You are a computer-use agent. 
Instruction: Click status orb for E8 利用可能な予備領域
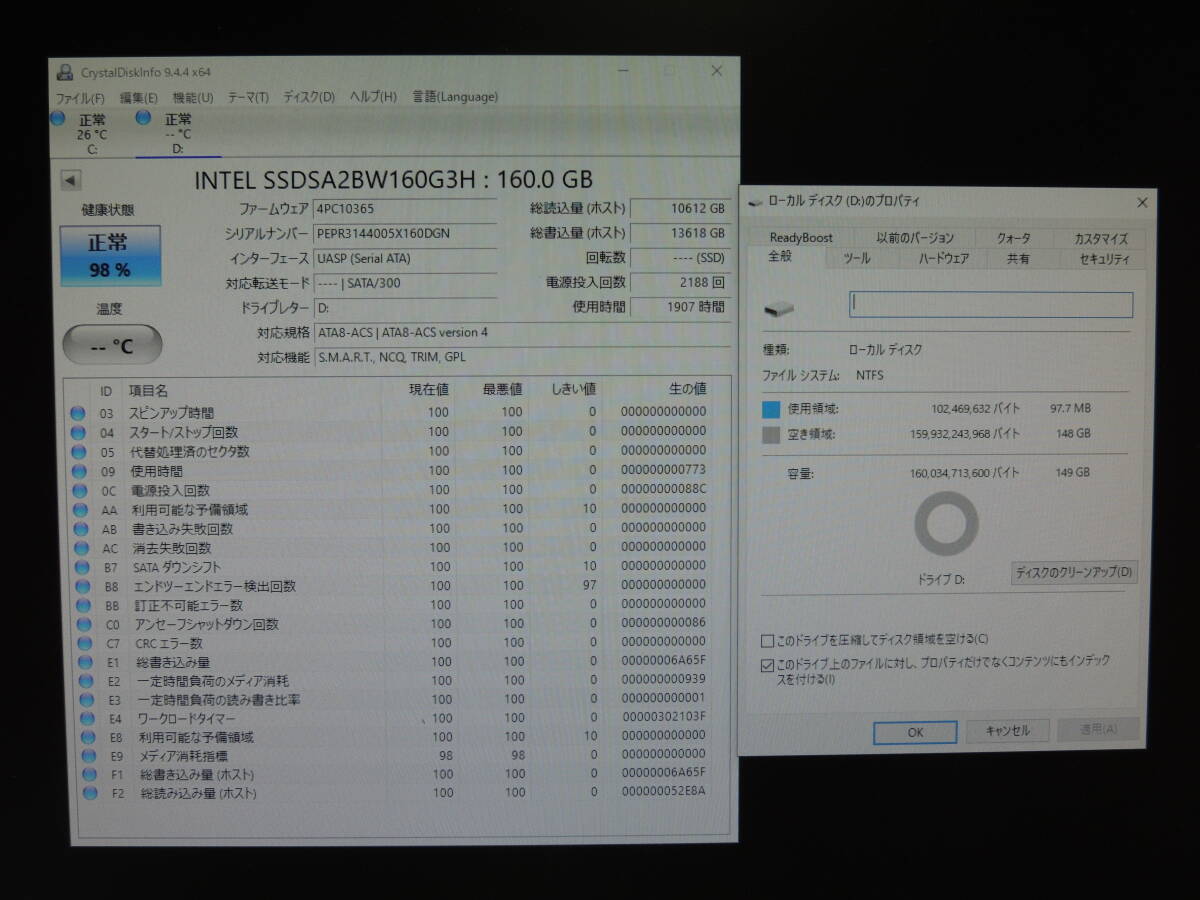pos(89,737)
